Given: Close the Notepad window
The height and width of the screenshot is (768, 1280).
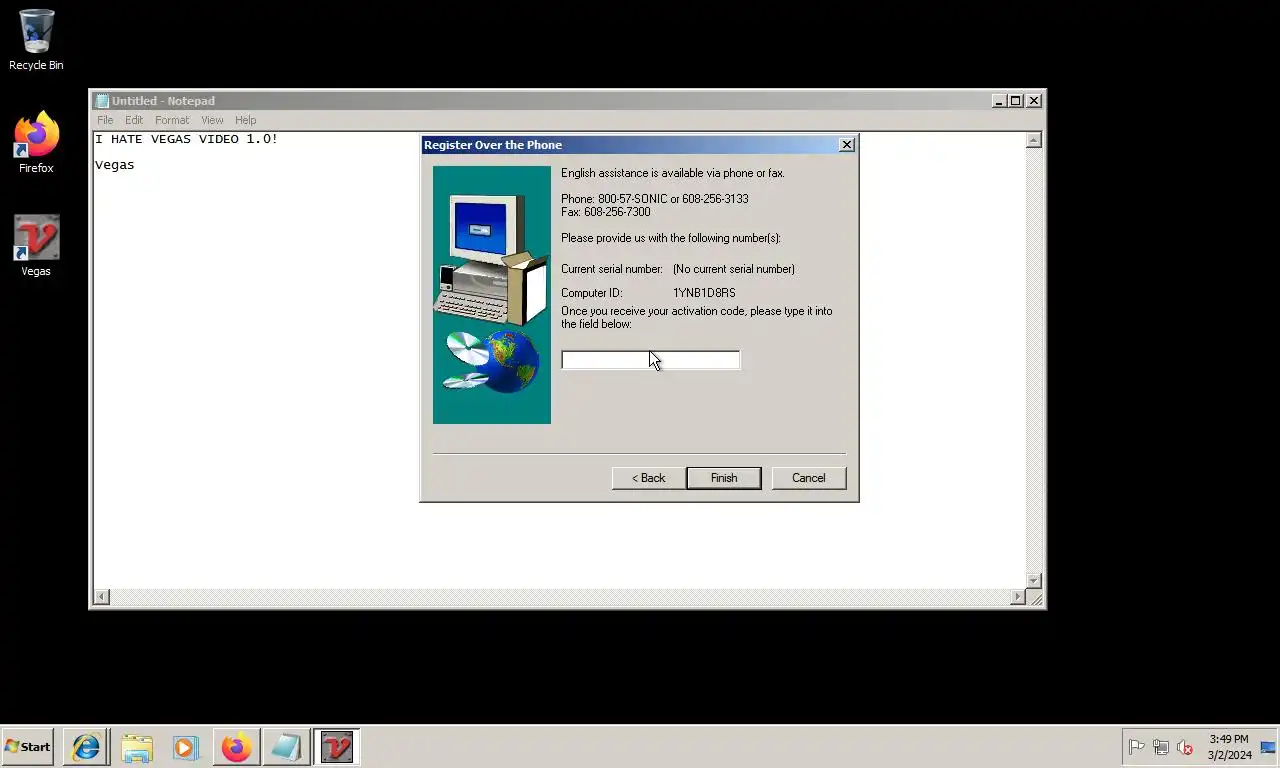Looking at the screenshot, I should click(x=1034, y=101).
